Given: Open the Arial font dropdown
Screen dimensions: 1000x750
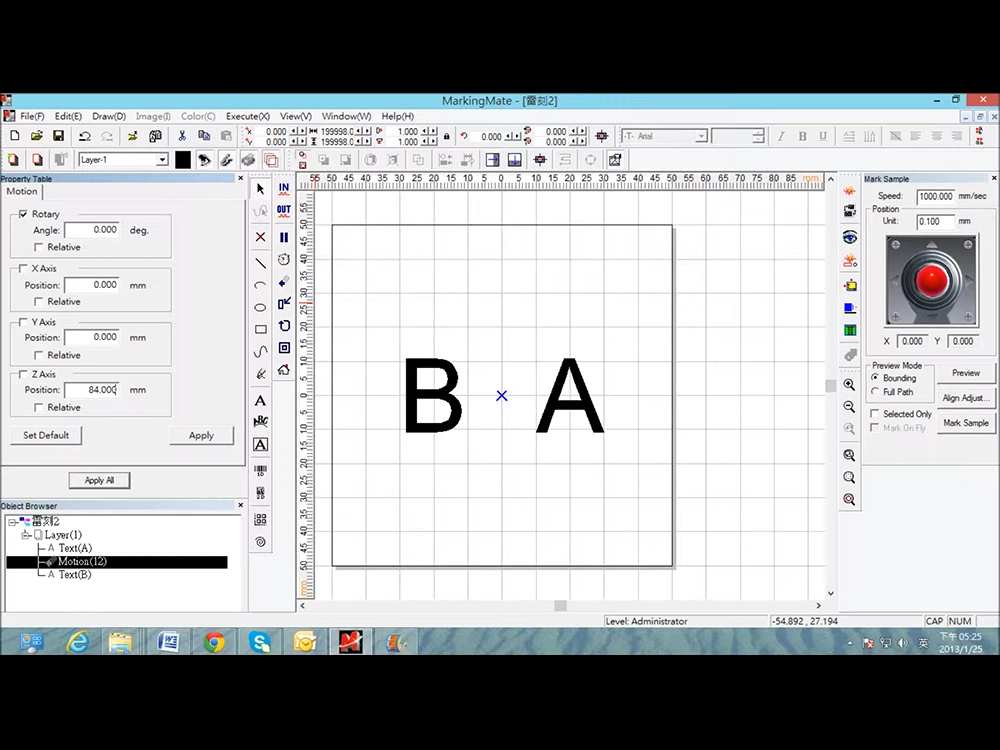Looking at the screenshot, I should (701, 136).
